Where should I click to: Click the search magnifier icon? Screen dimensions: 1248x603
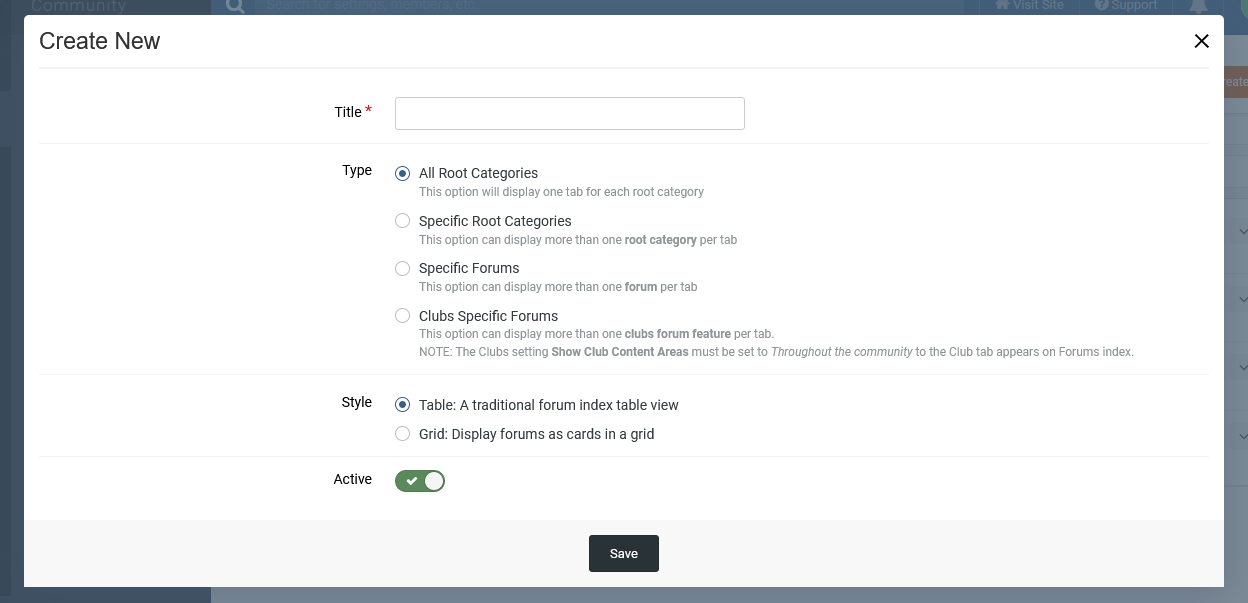click(x=235, y=6)
